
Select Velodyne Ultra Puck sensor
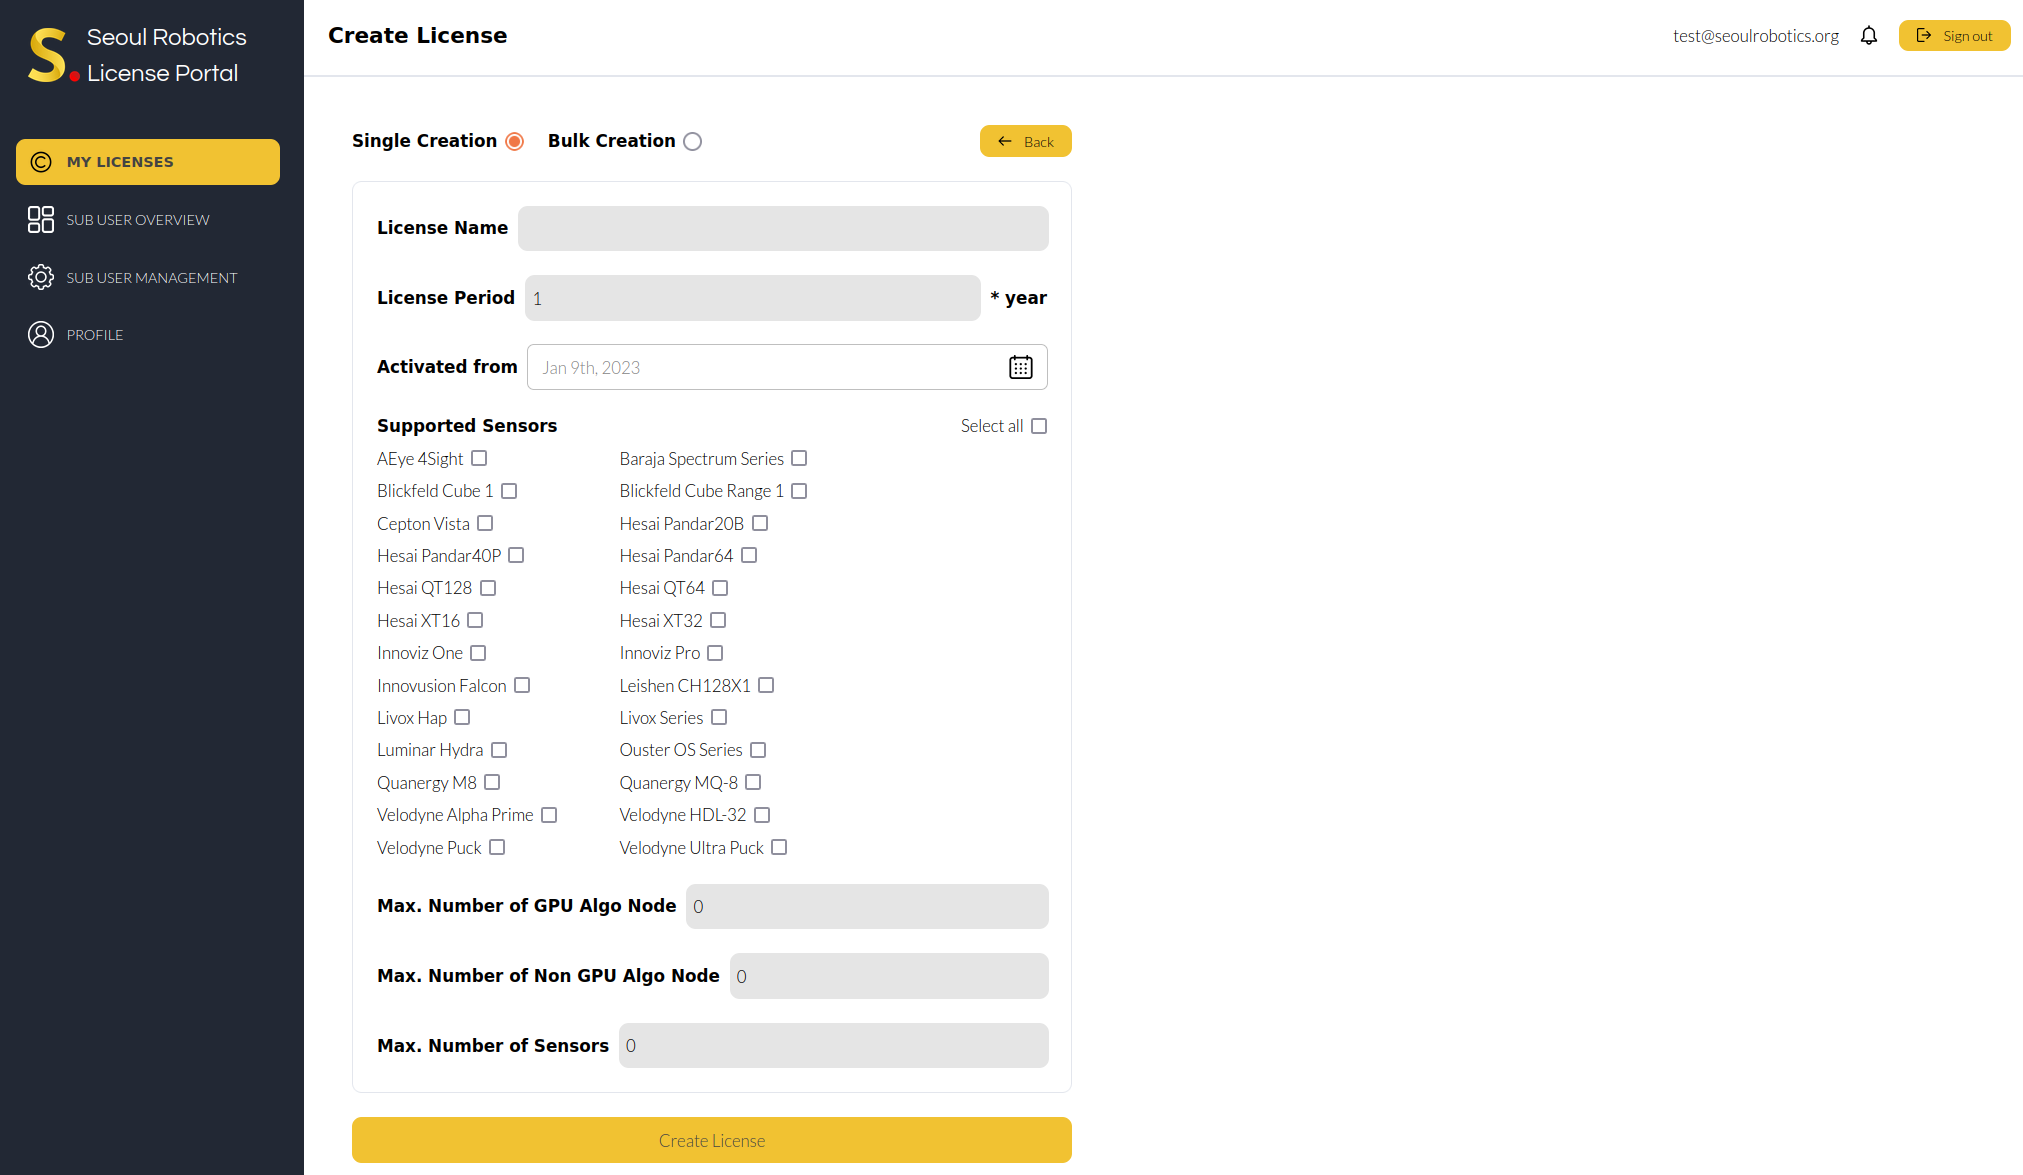pyautogui.click(x=779, y=847)
